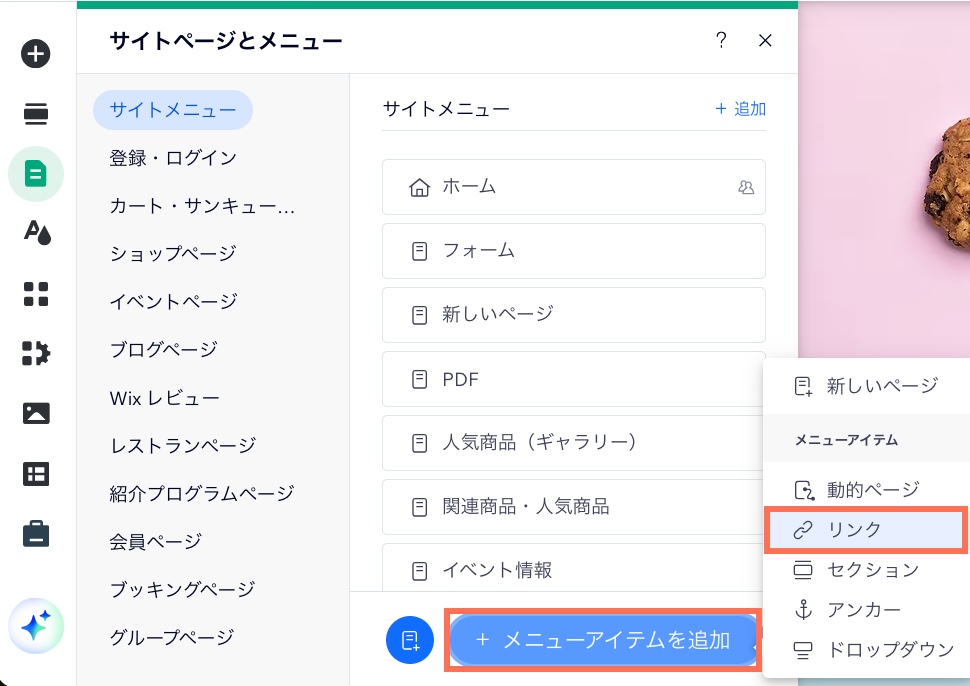Click the + 追加 link
Viewport: 970px width, 686px height.
tap(740, 109)
